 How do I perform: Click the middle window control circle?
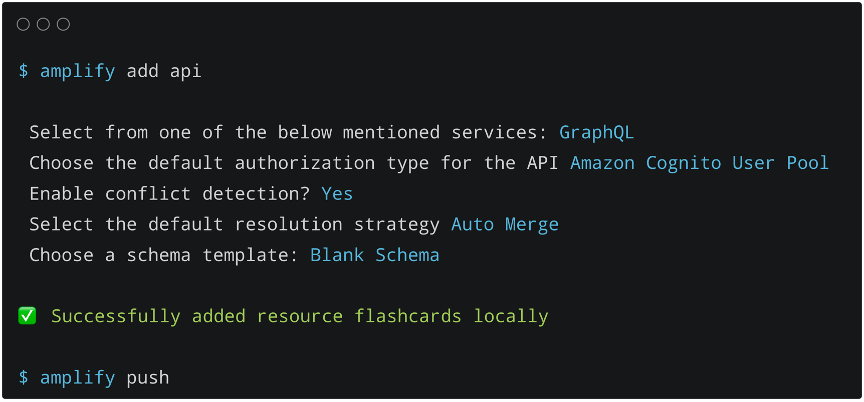coord(43,24)
